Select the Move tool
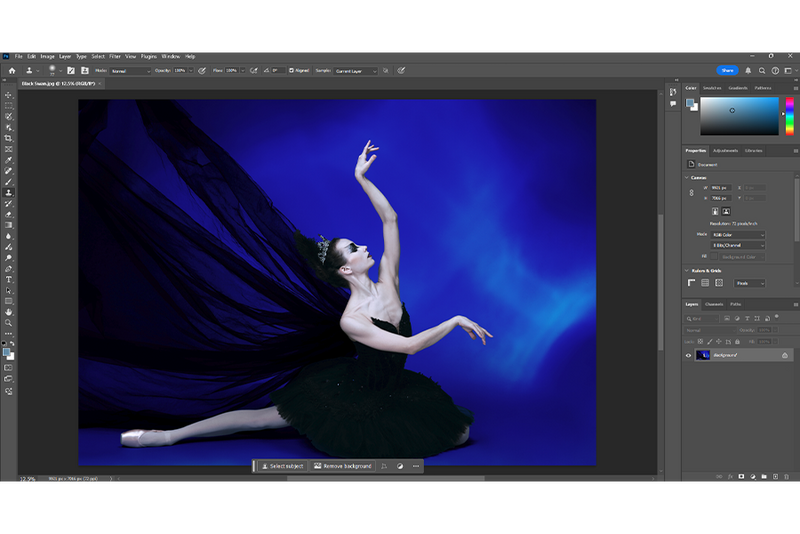 point(9,95)
